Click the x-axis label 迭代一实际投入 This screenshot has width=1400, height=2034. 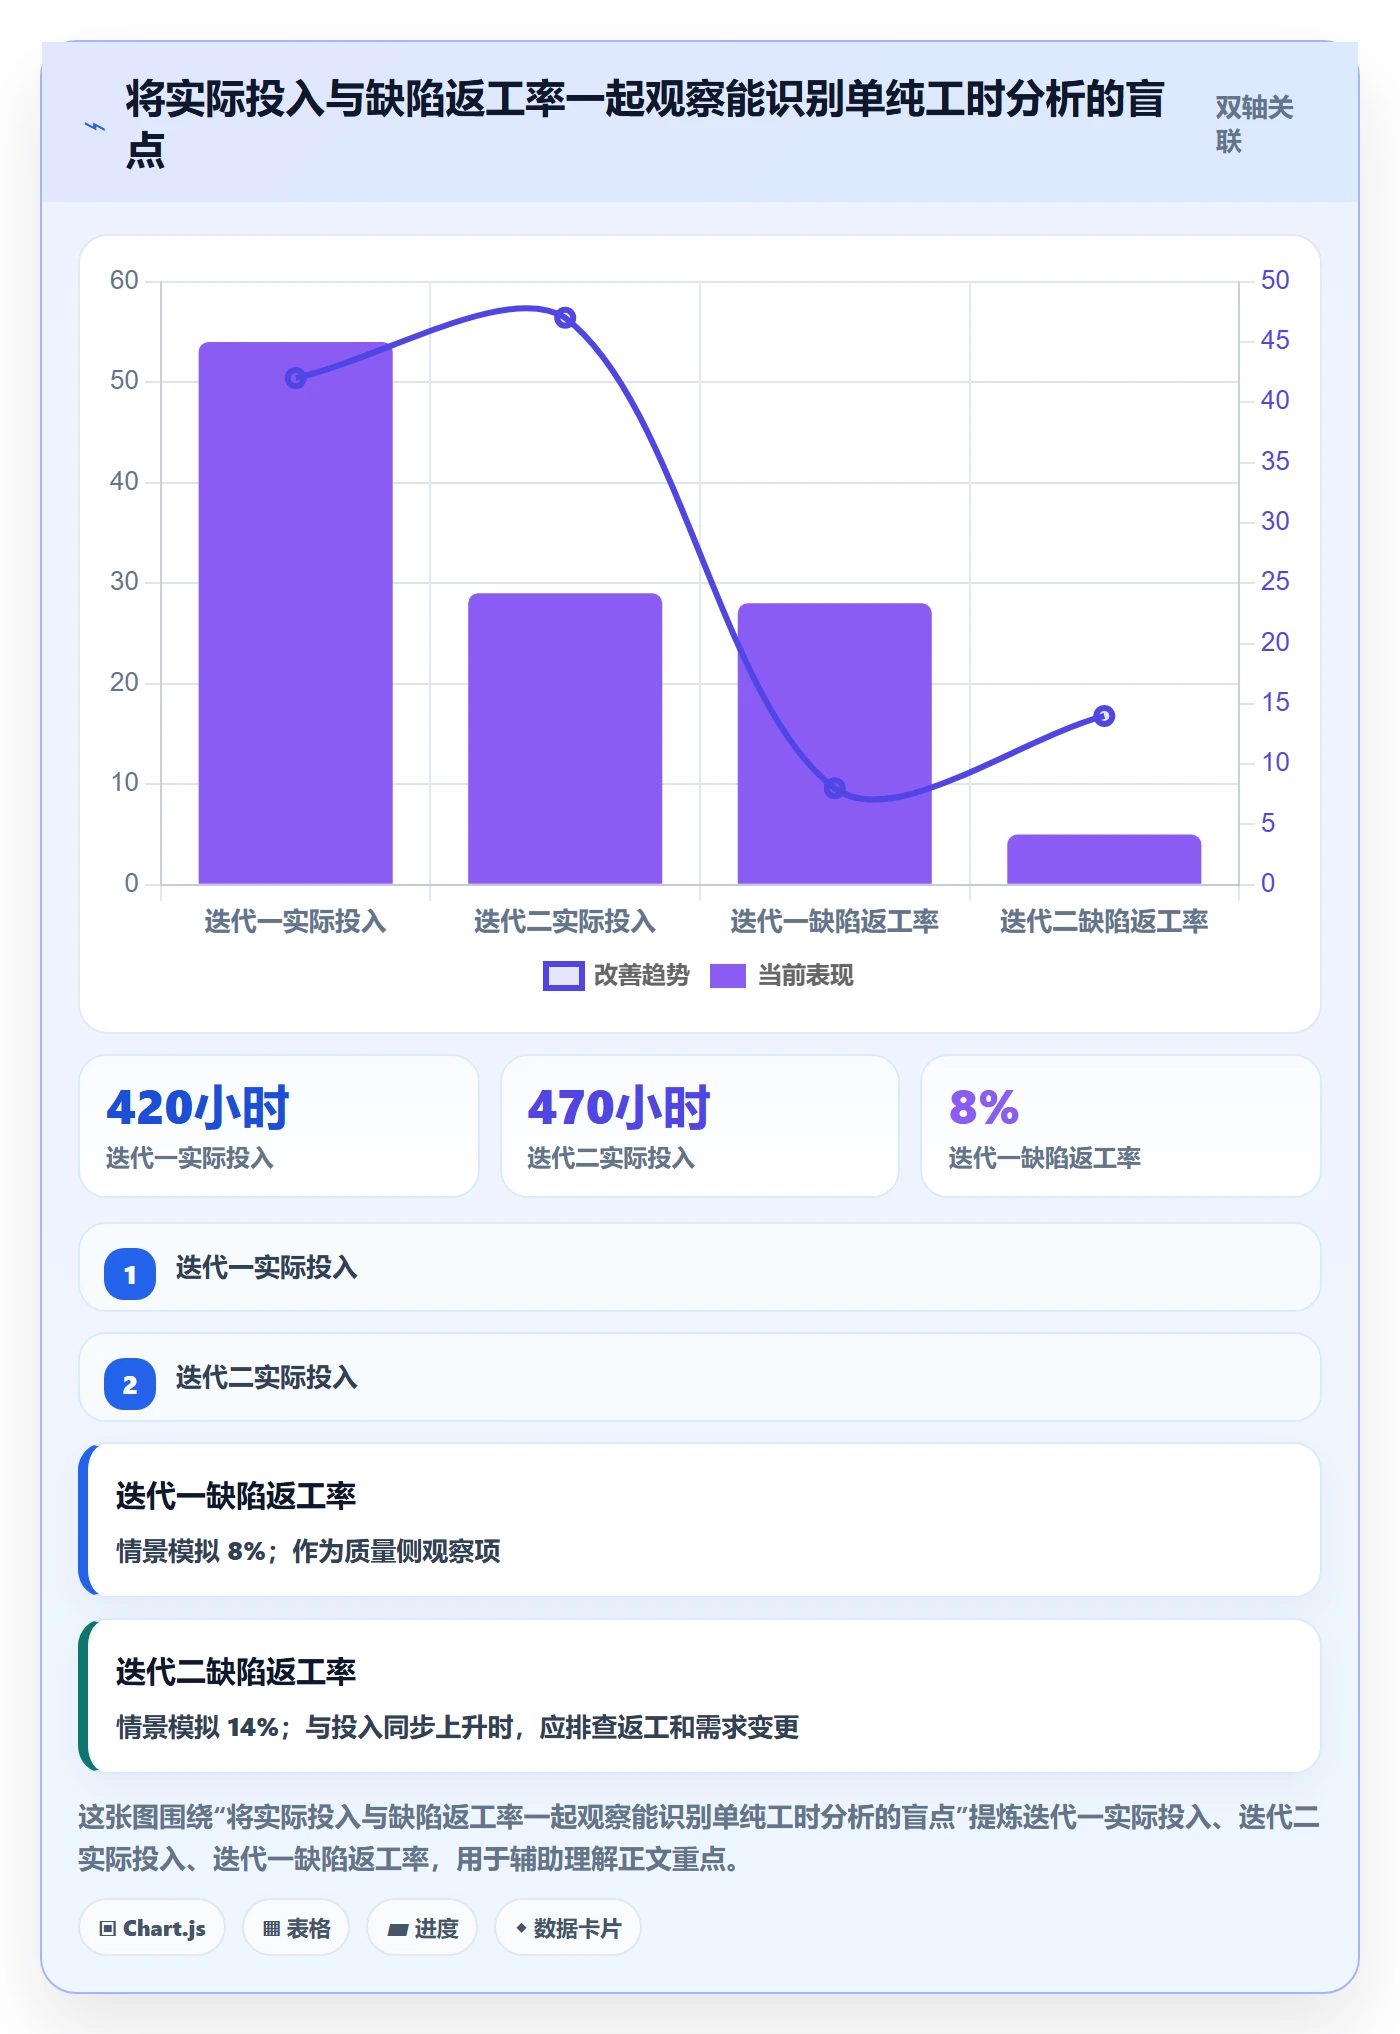[296, 921]
